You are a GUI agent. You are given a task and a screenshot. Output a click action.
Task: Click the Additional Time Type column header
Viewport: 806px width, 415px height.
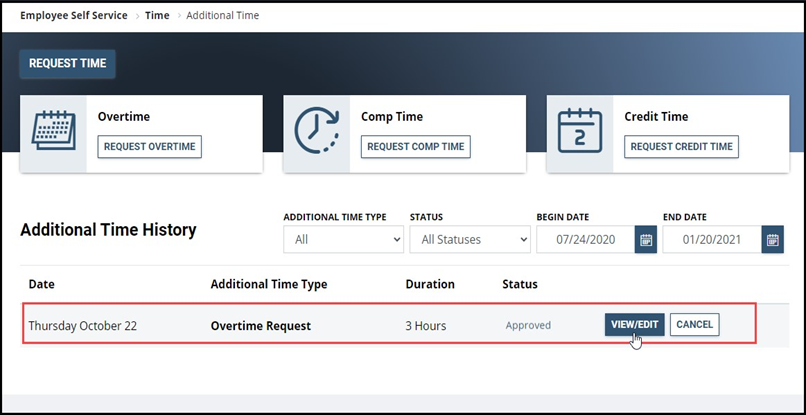(x=269, y=284)
